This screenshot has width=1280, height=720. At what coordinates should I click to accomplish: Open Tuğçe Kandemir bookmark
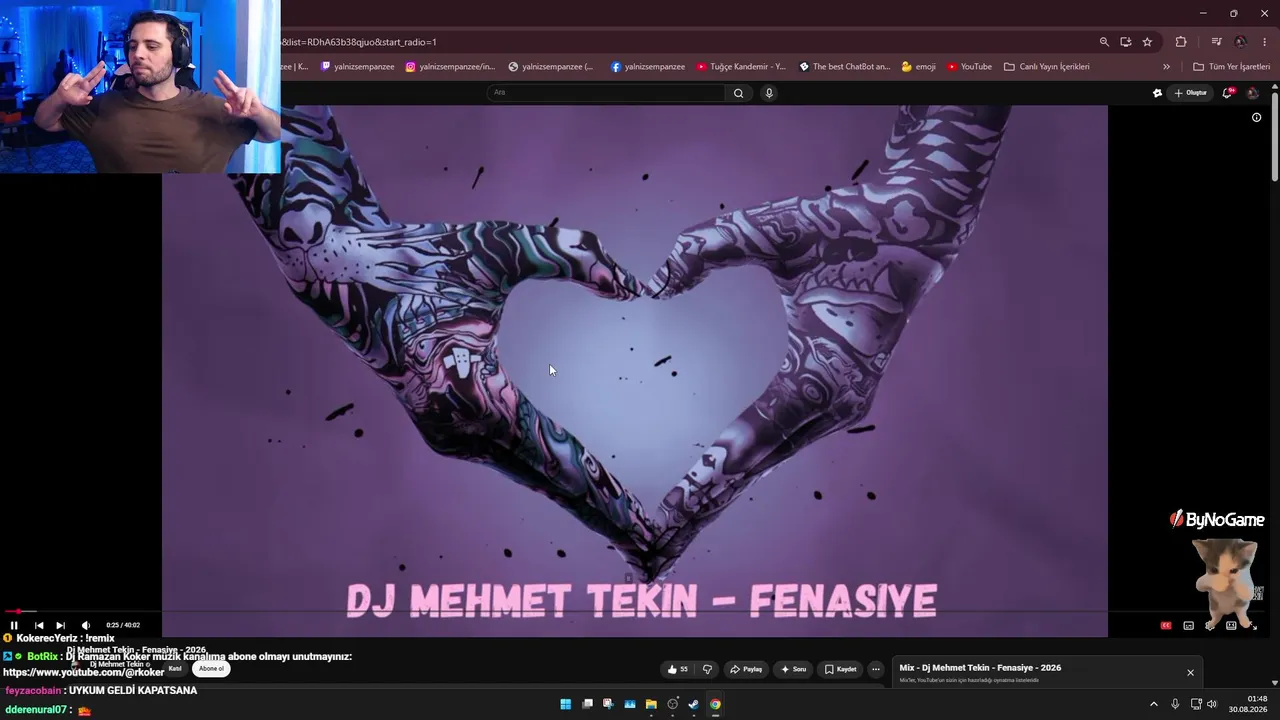741,67
